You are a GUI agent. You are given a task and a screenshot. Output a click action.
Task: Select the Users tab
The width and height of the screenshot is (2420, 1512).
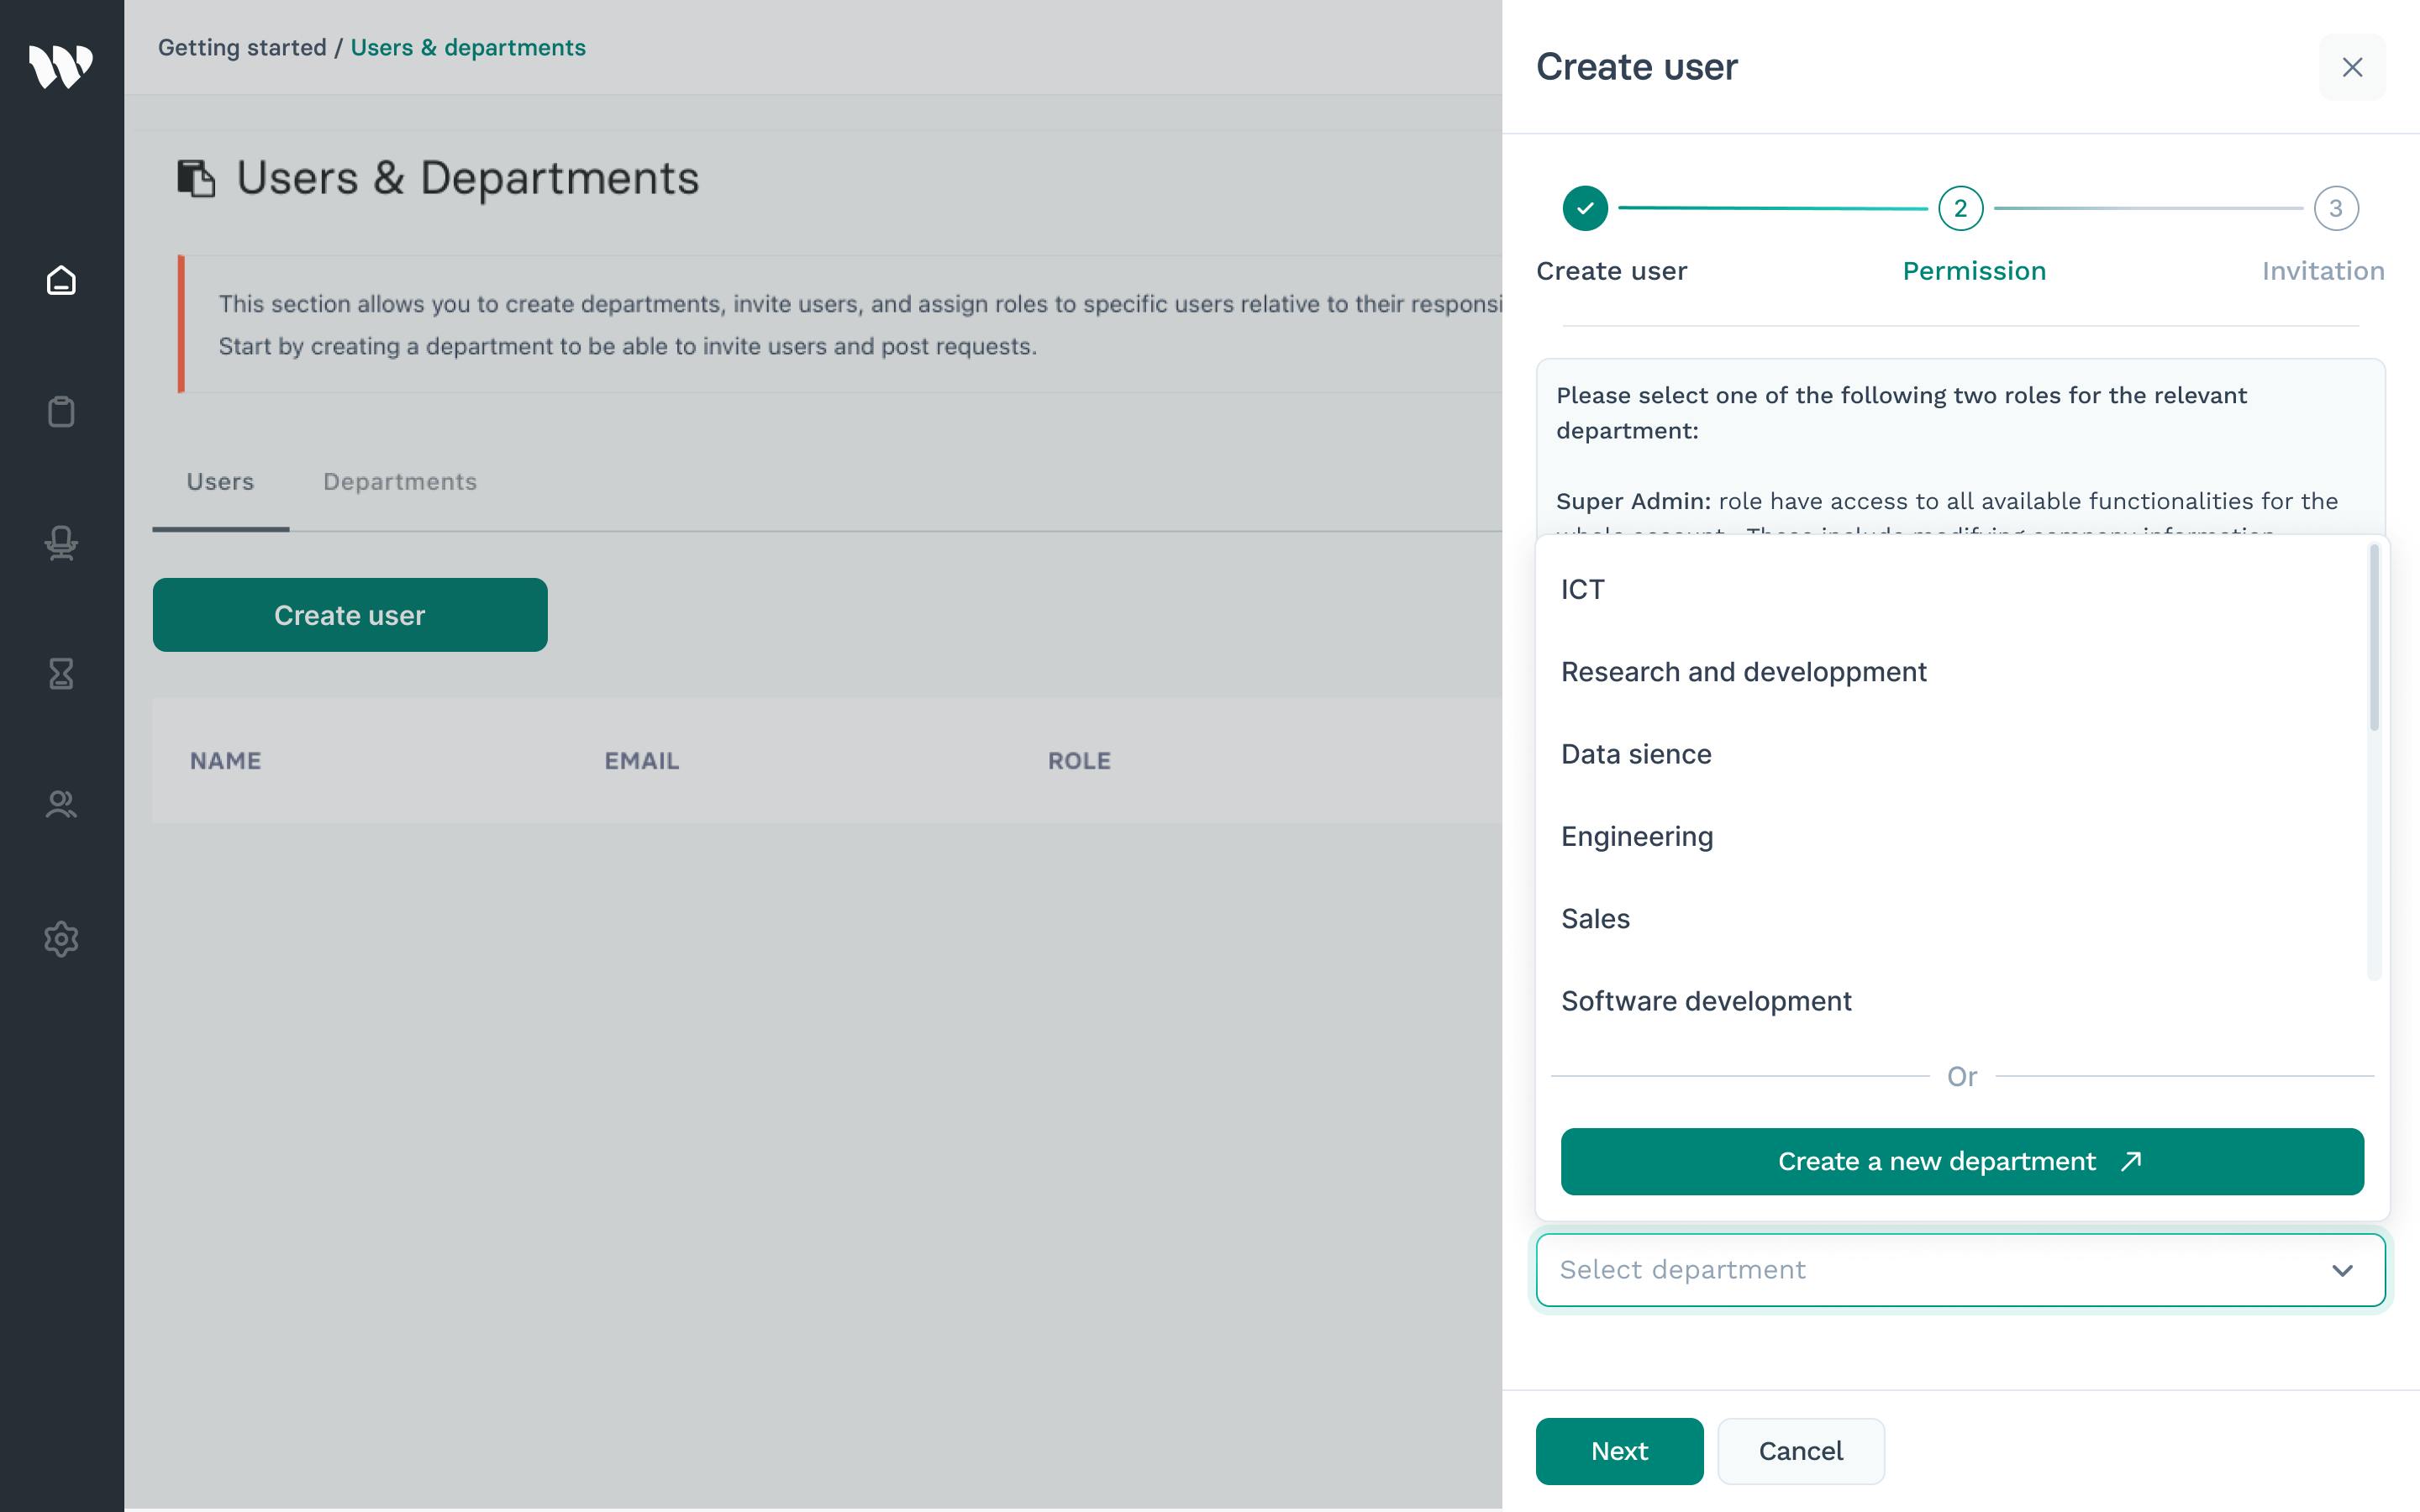[x=220, y=482]
